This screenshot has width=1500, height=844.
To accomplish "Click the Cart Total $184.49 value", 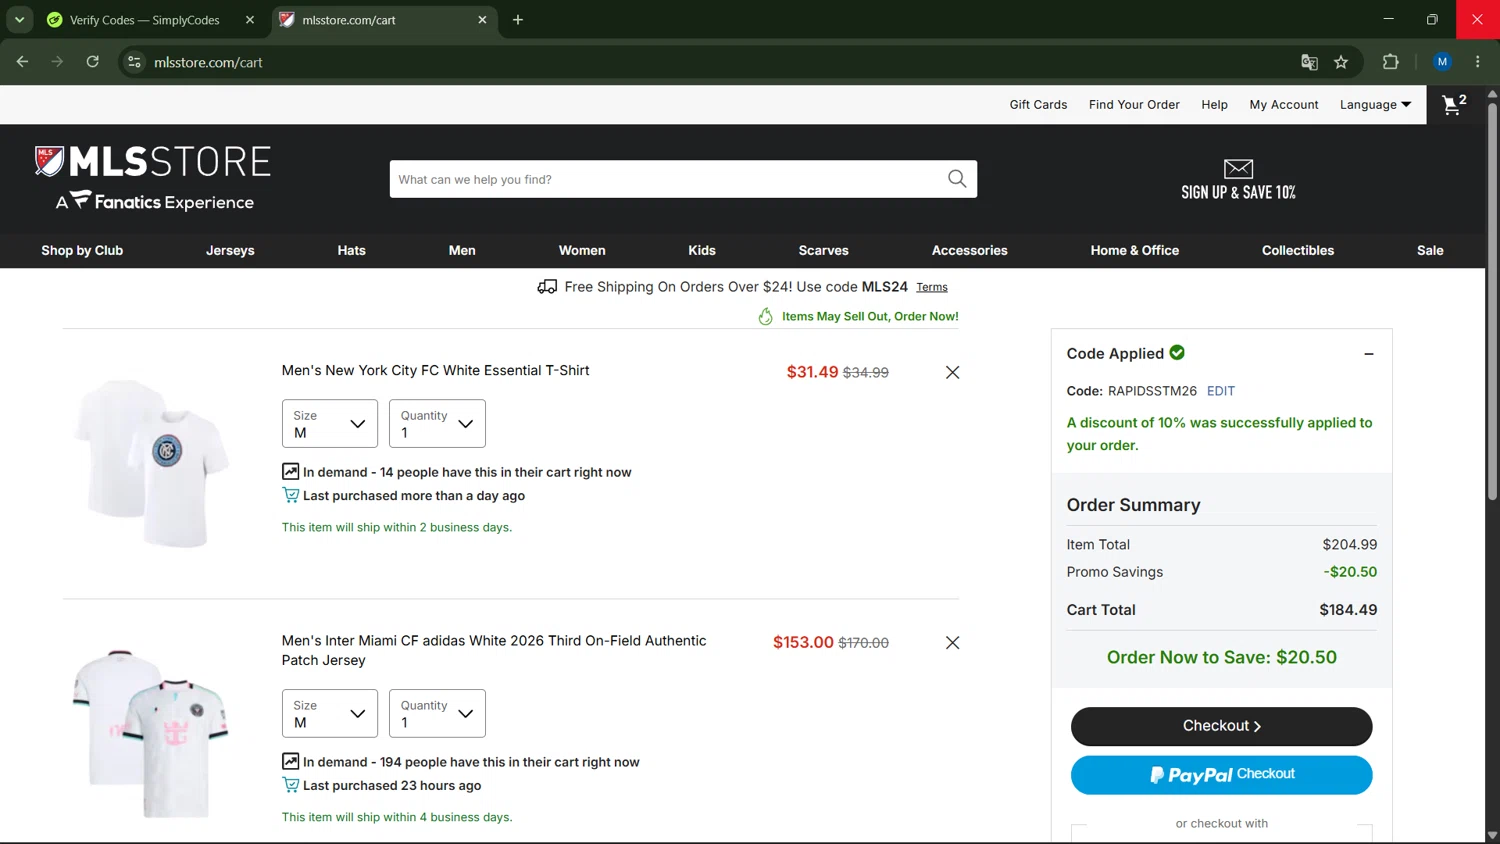I will (x=1348, y=610).
